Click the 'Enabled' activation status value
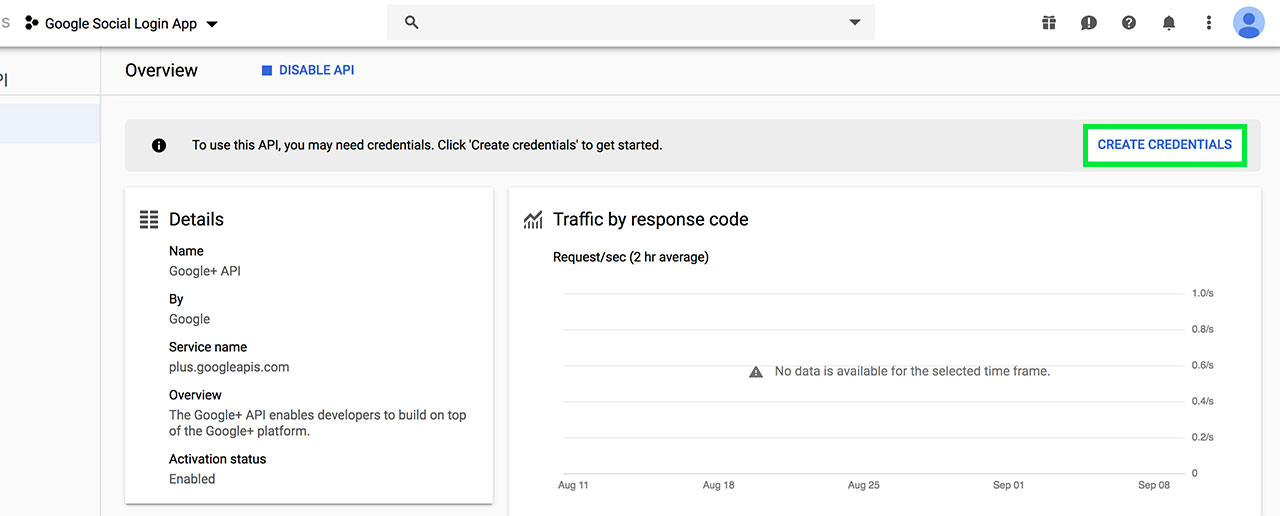The width and height of the screenshot is (1280, 516). click(x=192, y=479)
